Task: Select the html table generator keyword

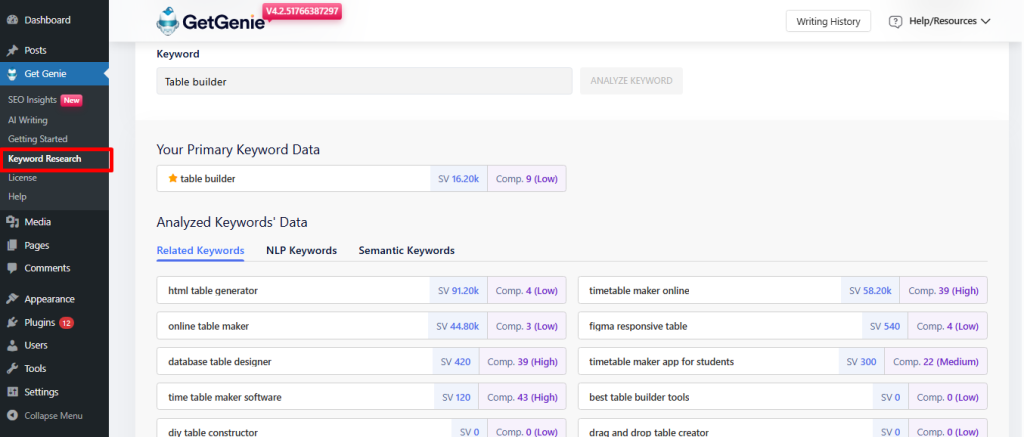Action: tap(361, 291)
